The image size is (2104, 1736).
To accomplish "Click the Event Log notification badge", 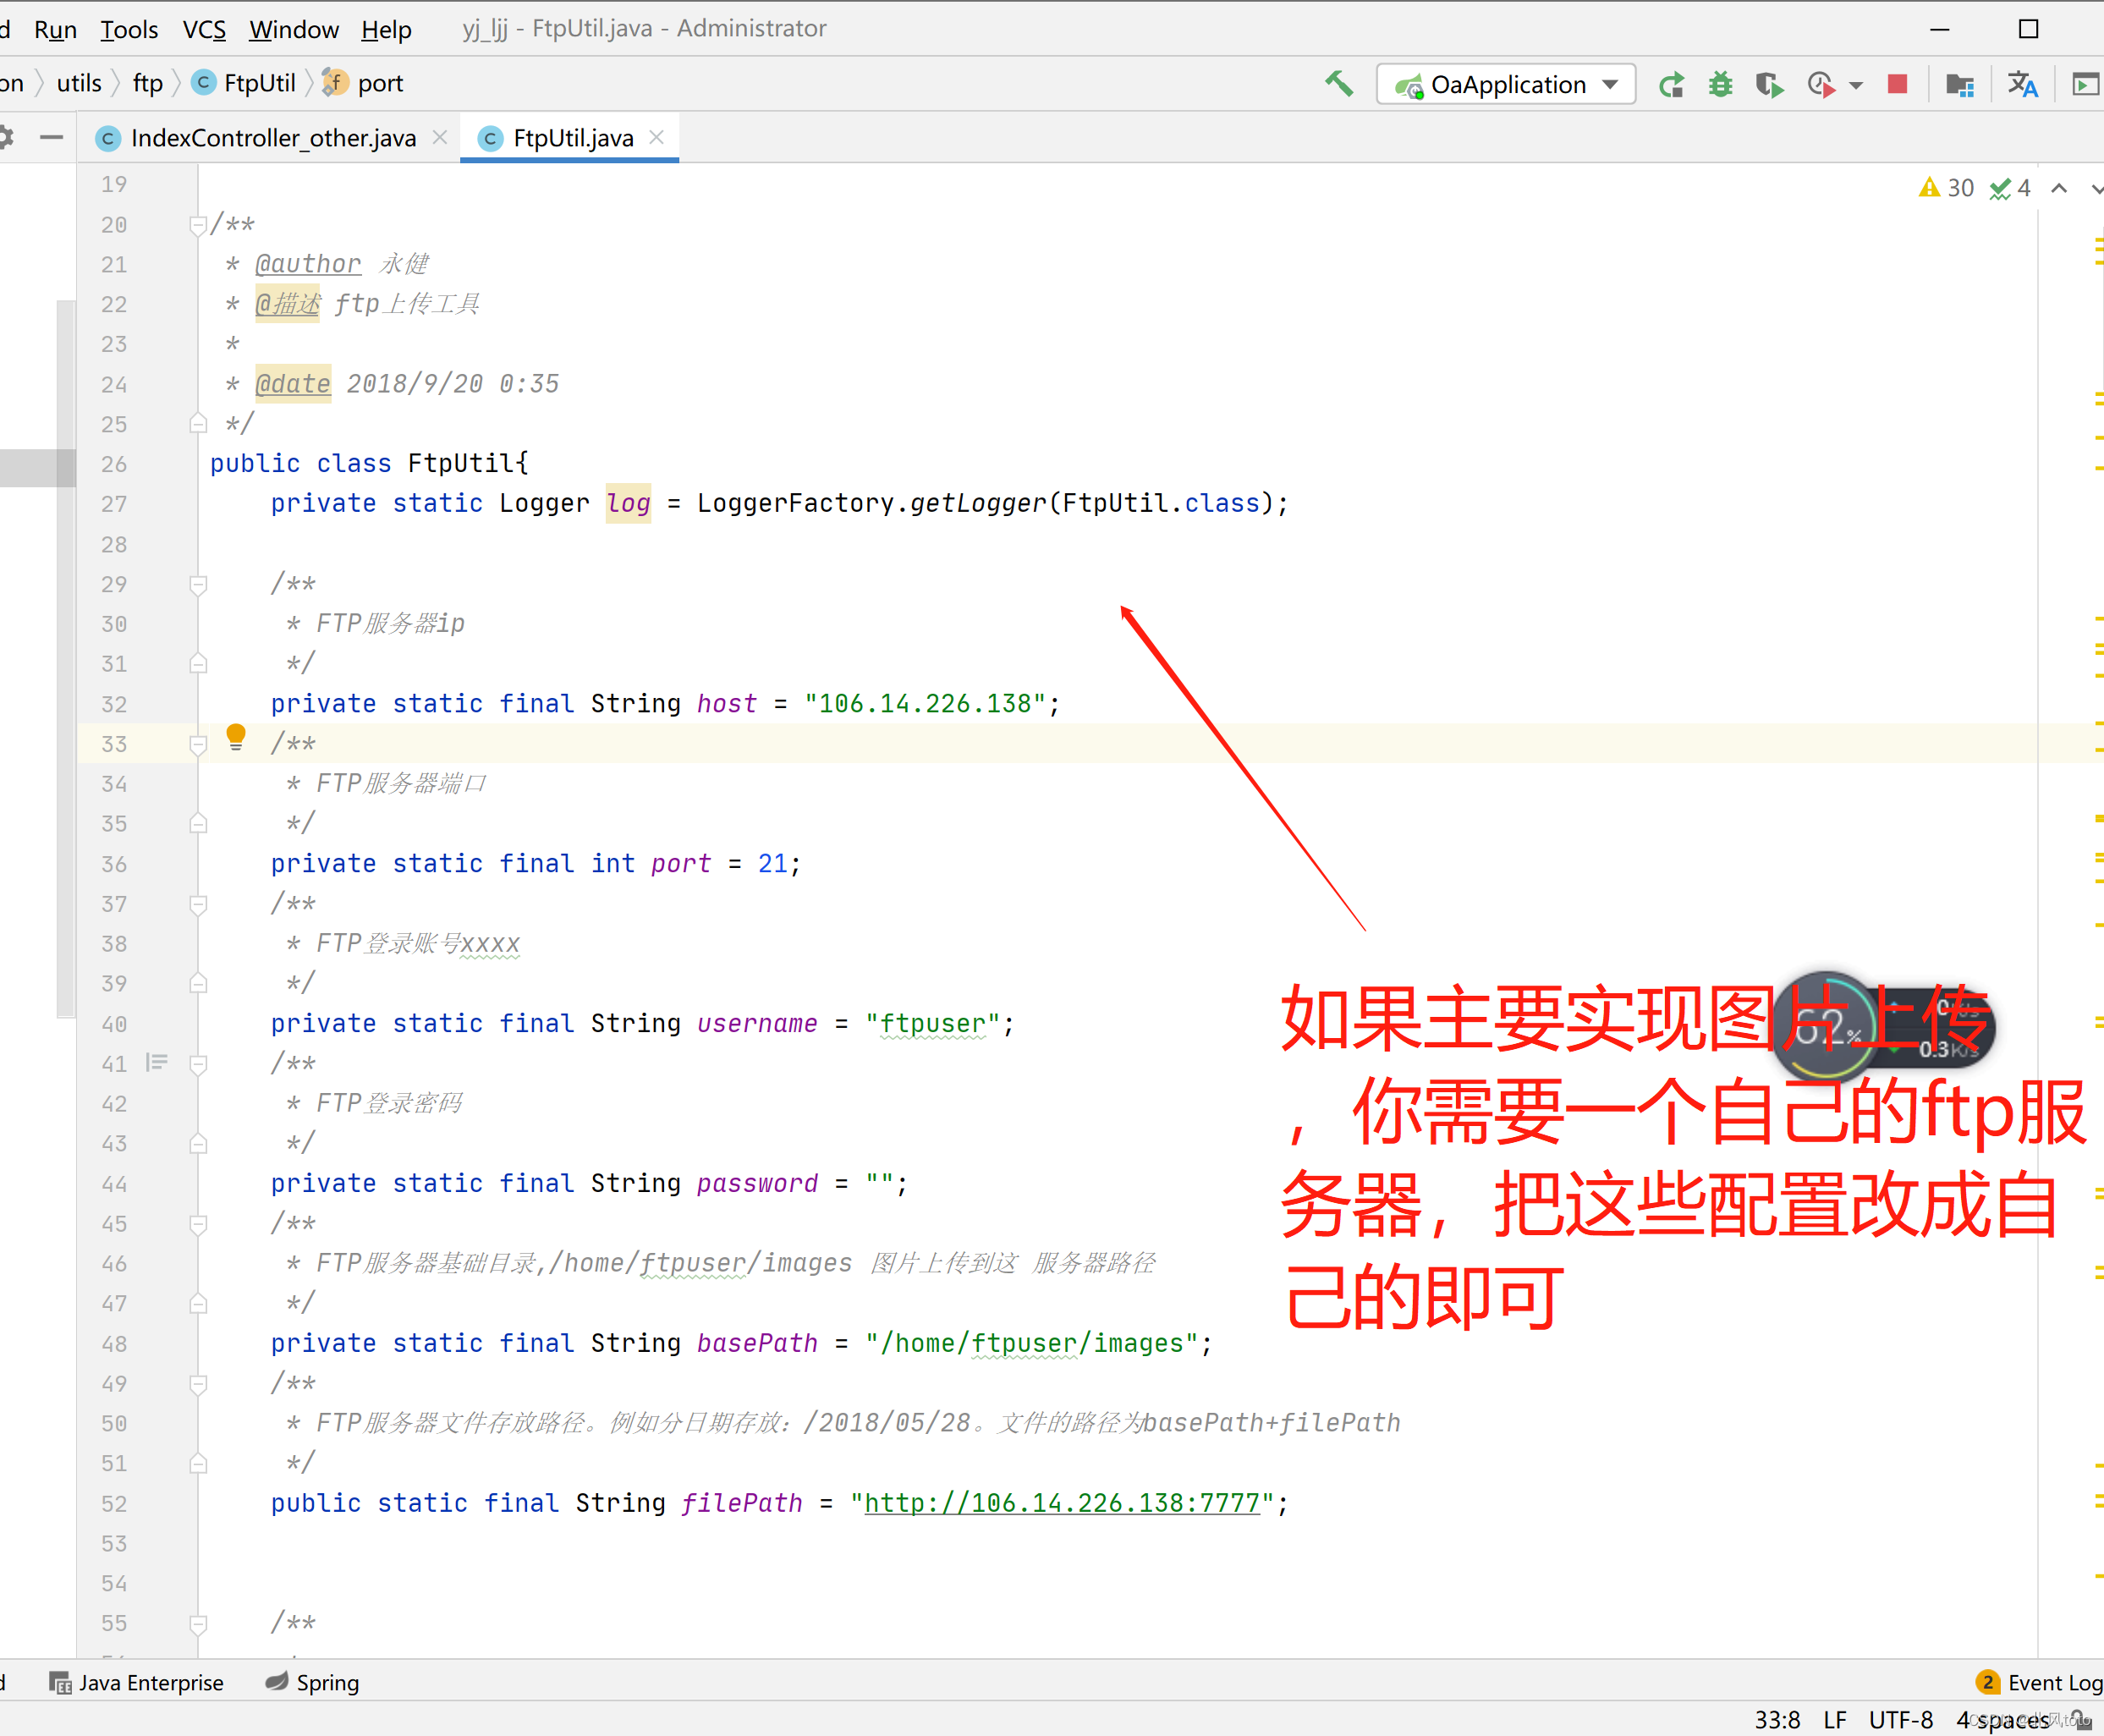I will click(1988, 1683).
